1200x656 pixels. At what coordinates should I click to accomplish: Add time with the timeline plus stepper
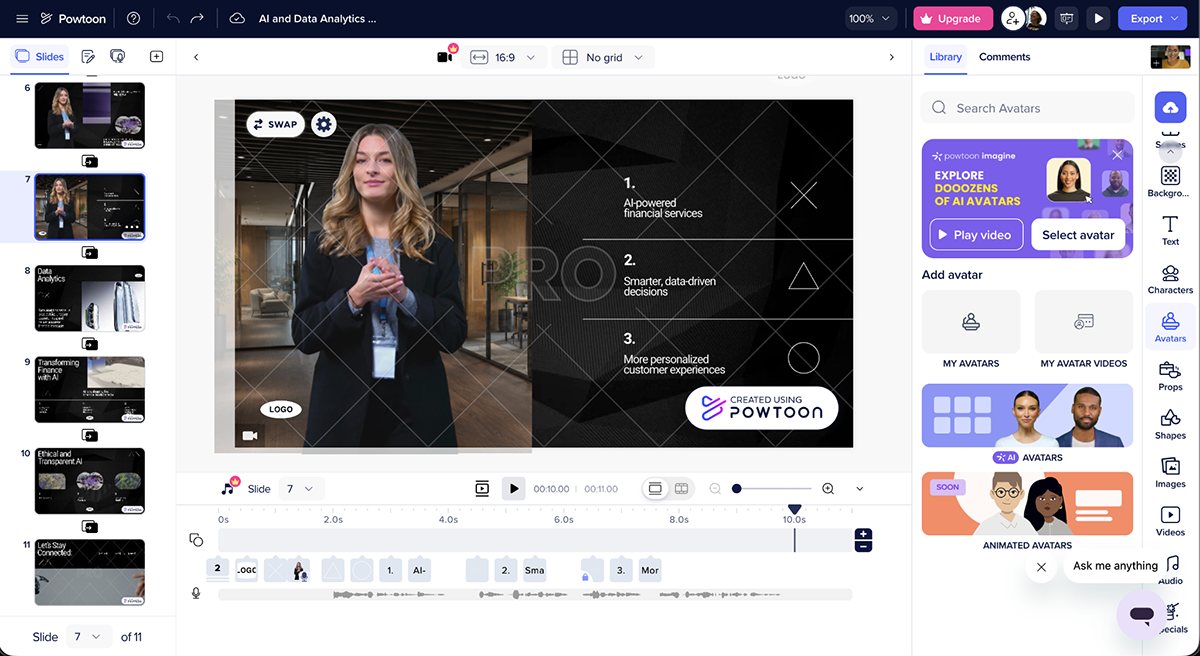(864, 534)
